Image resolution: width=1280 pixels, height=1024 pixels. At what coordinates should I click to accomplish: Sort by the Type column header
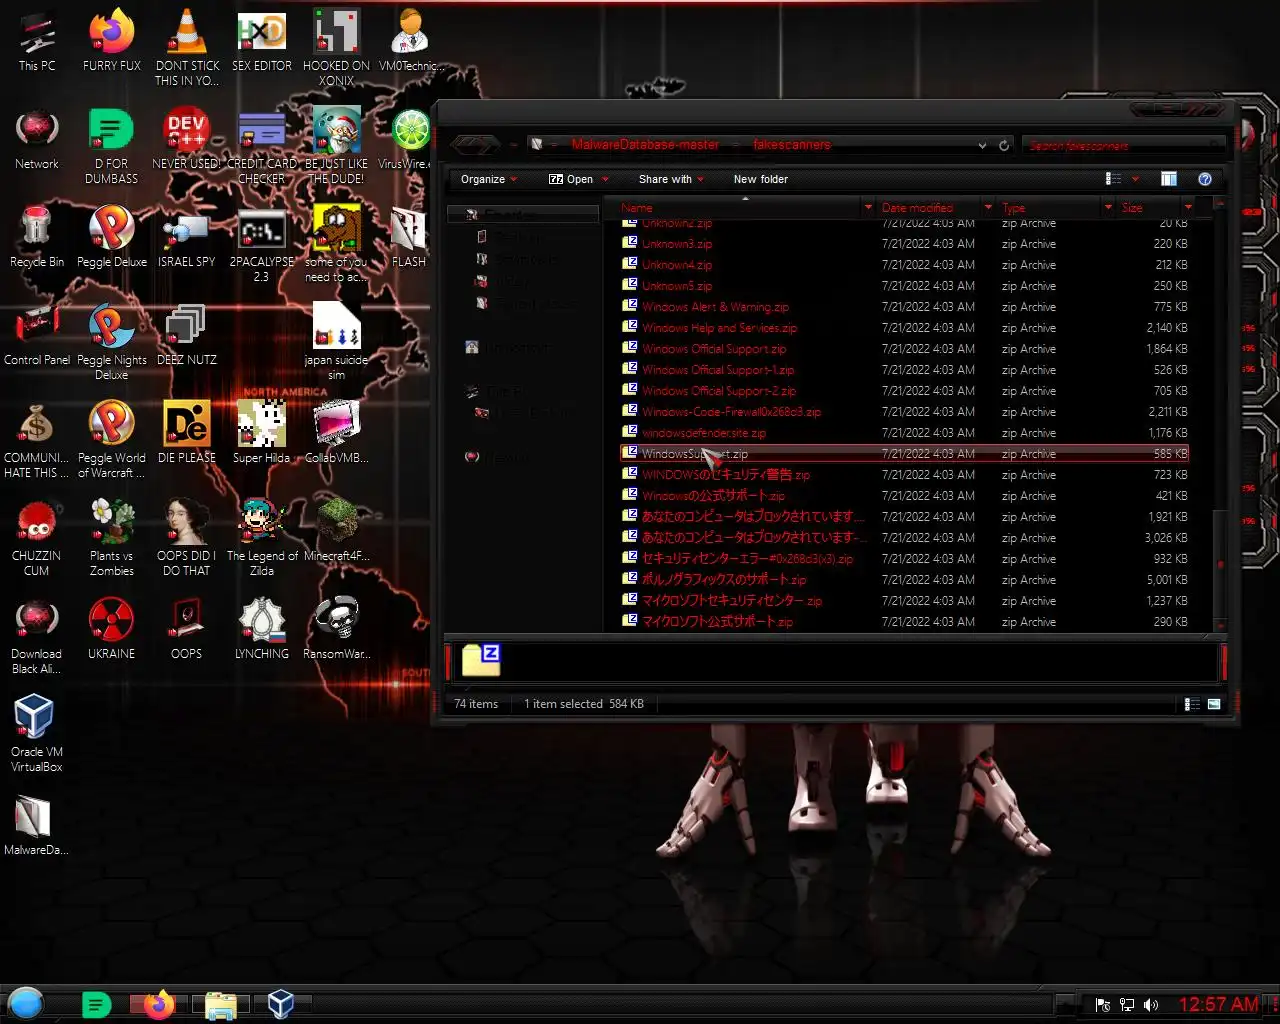click(x=1049, y=208)
